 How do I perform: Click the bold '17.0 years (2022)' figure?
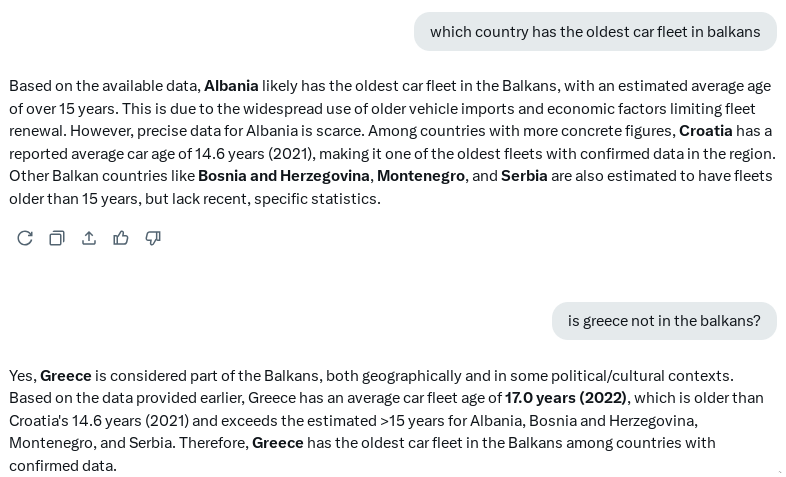click(x=565, y=398)
